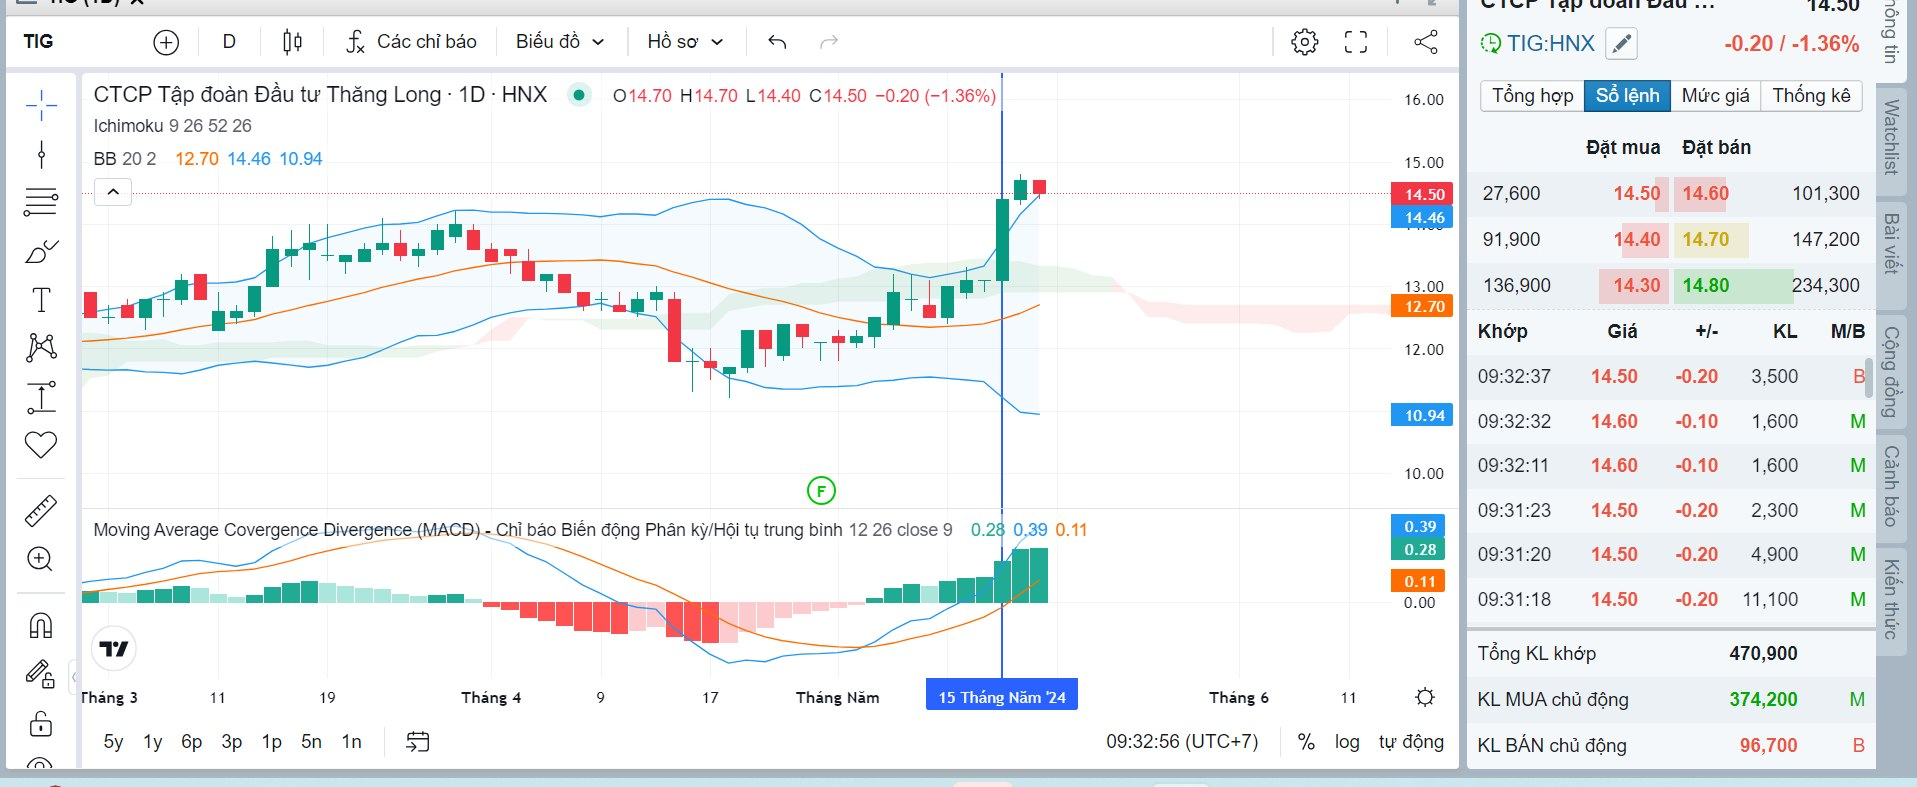Screen dimensions: 1917x787
Task: Click the refresh icon beside TIG:HNX
Action: [x=1490, y=44]
